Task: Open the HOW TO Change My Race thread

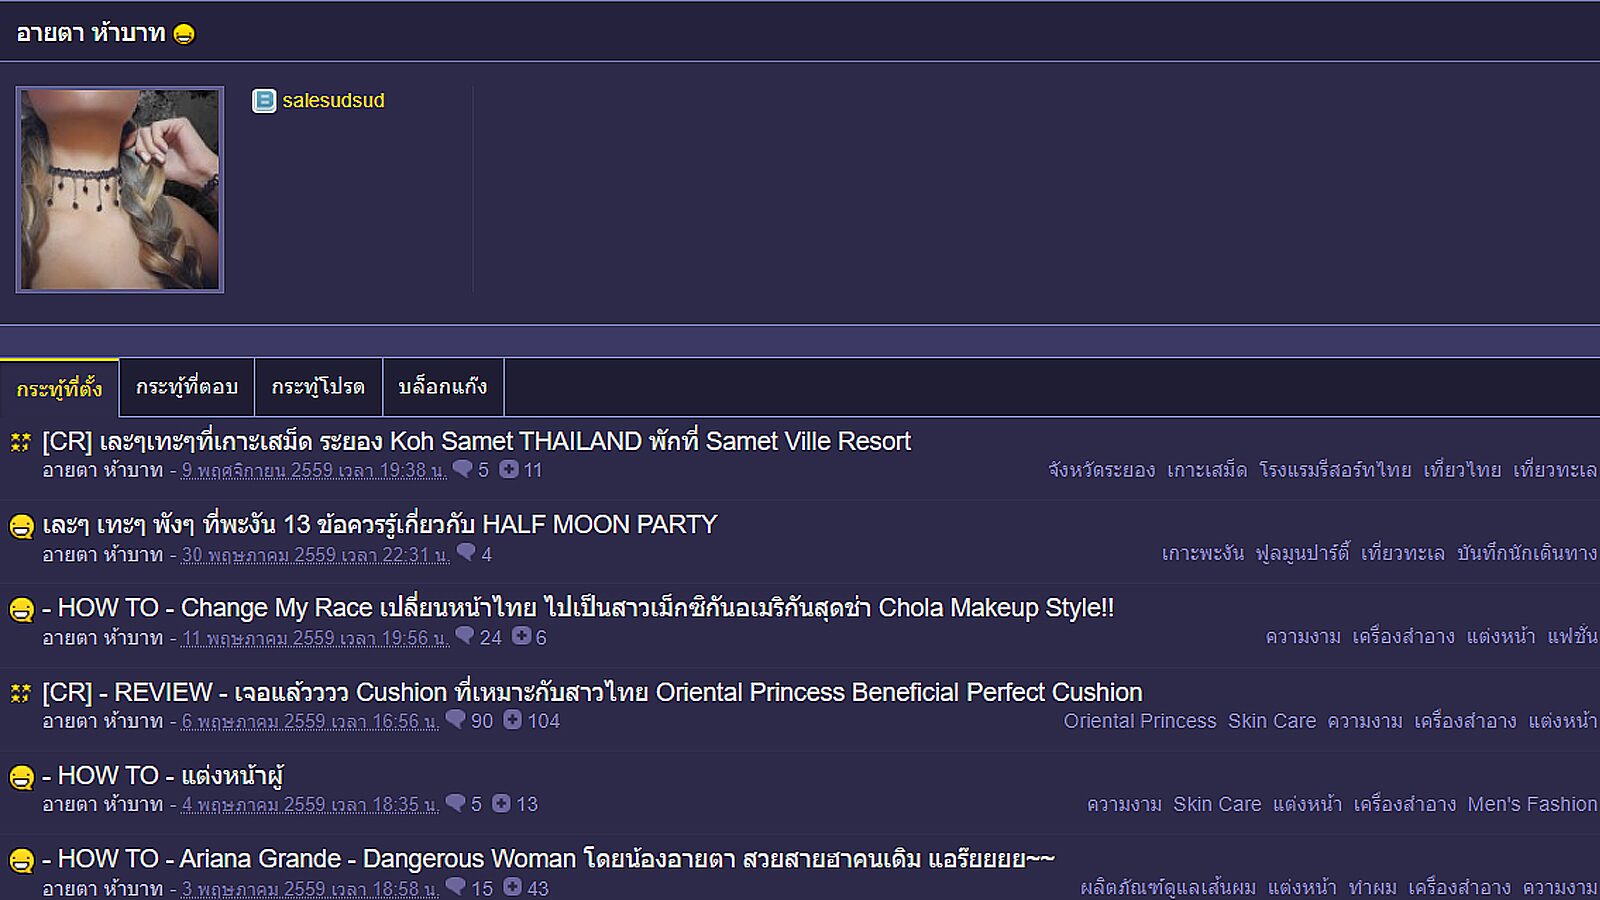Action: tap(585, 608)
